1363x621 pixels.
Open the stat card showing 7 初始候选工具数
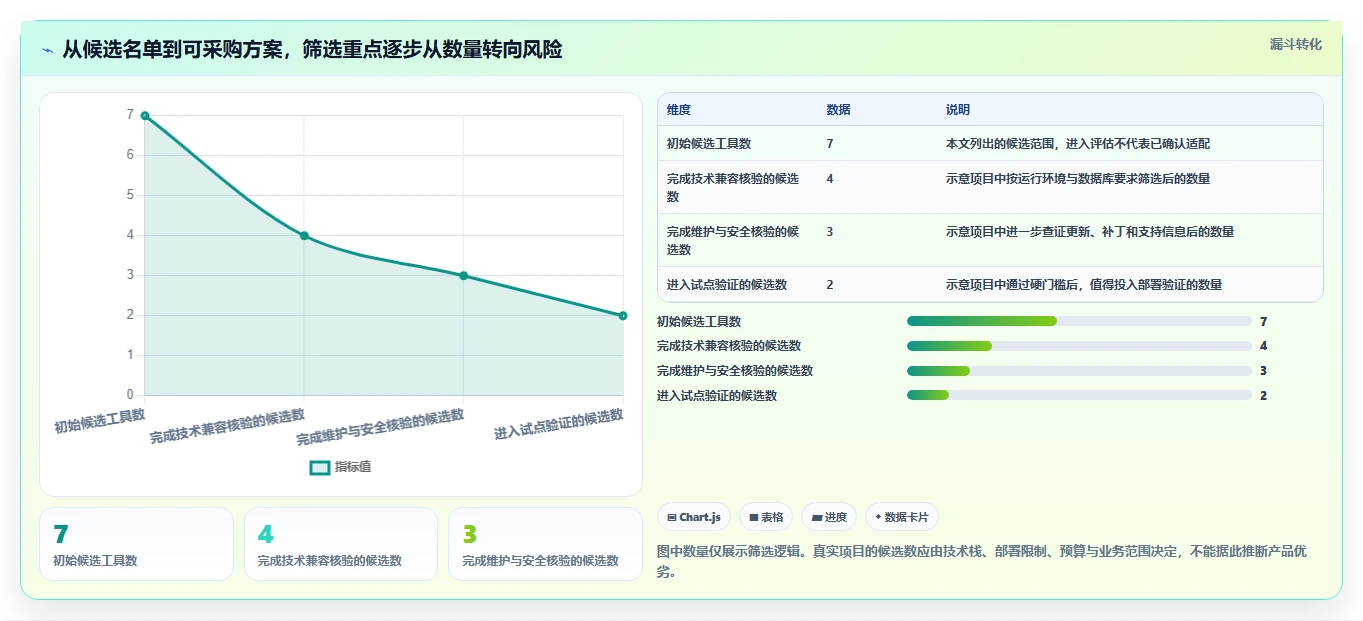click(136, 544)
